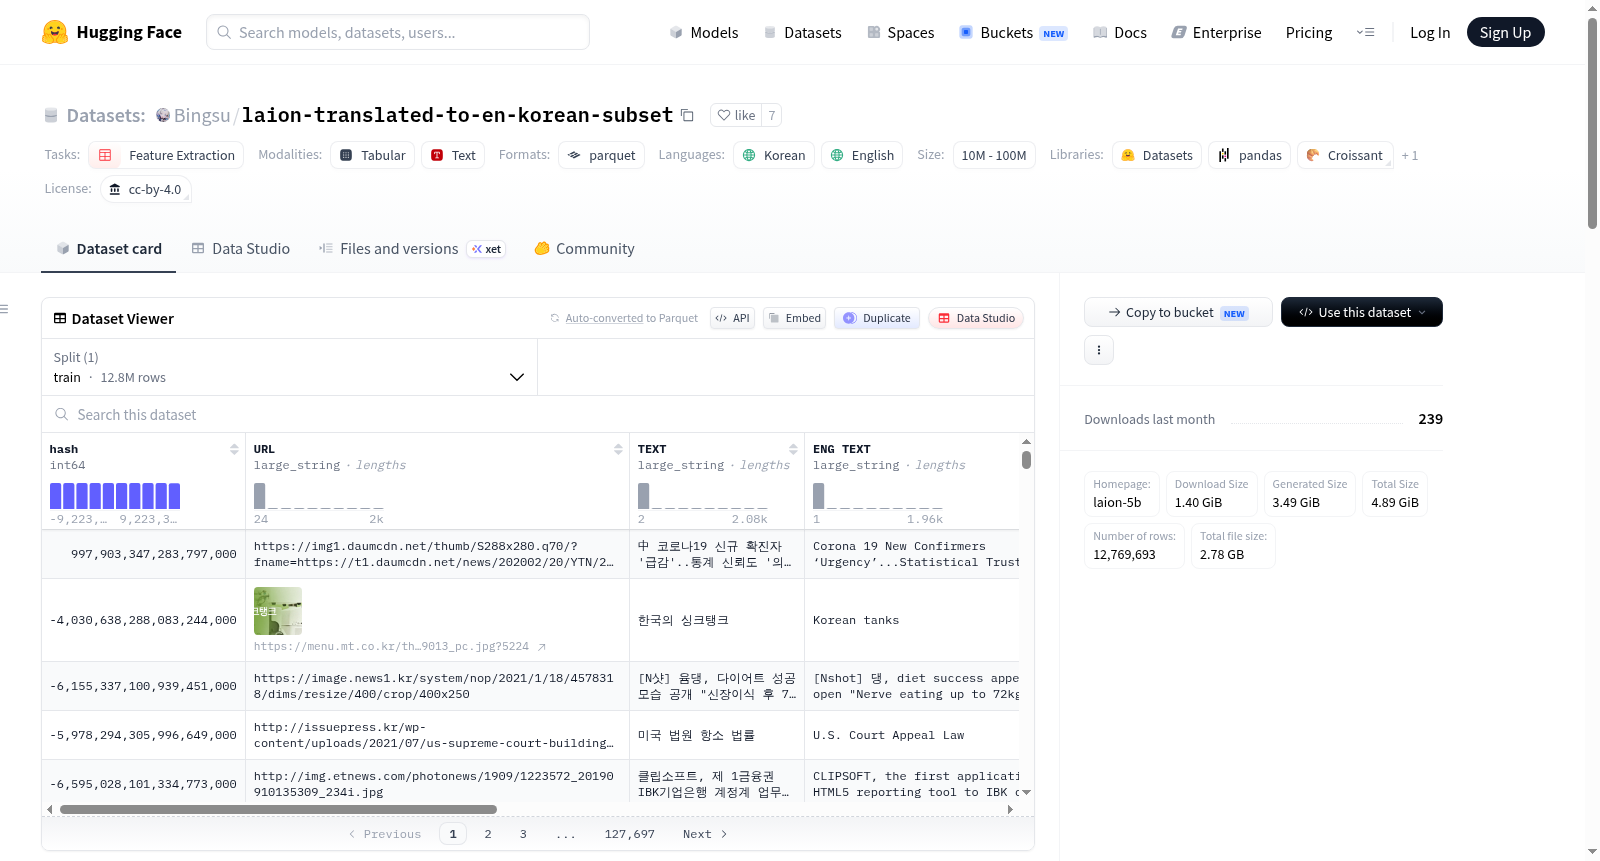The width and height of the screenshot is (1600, 861).
Task: Open Enterprise in top navigation
Action: tap(1216, 32)
